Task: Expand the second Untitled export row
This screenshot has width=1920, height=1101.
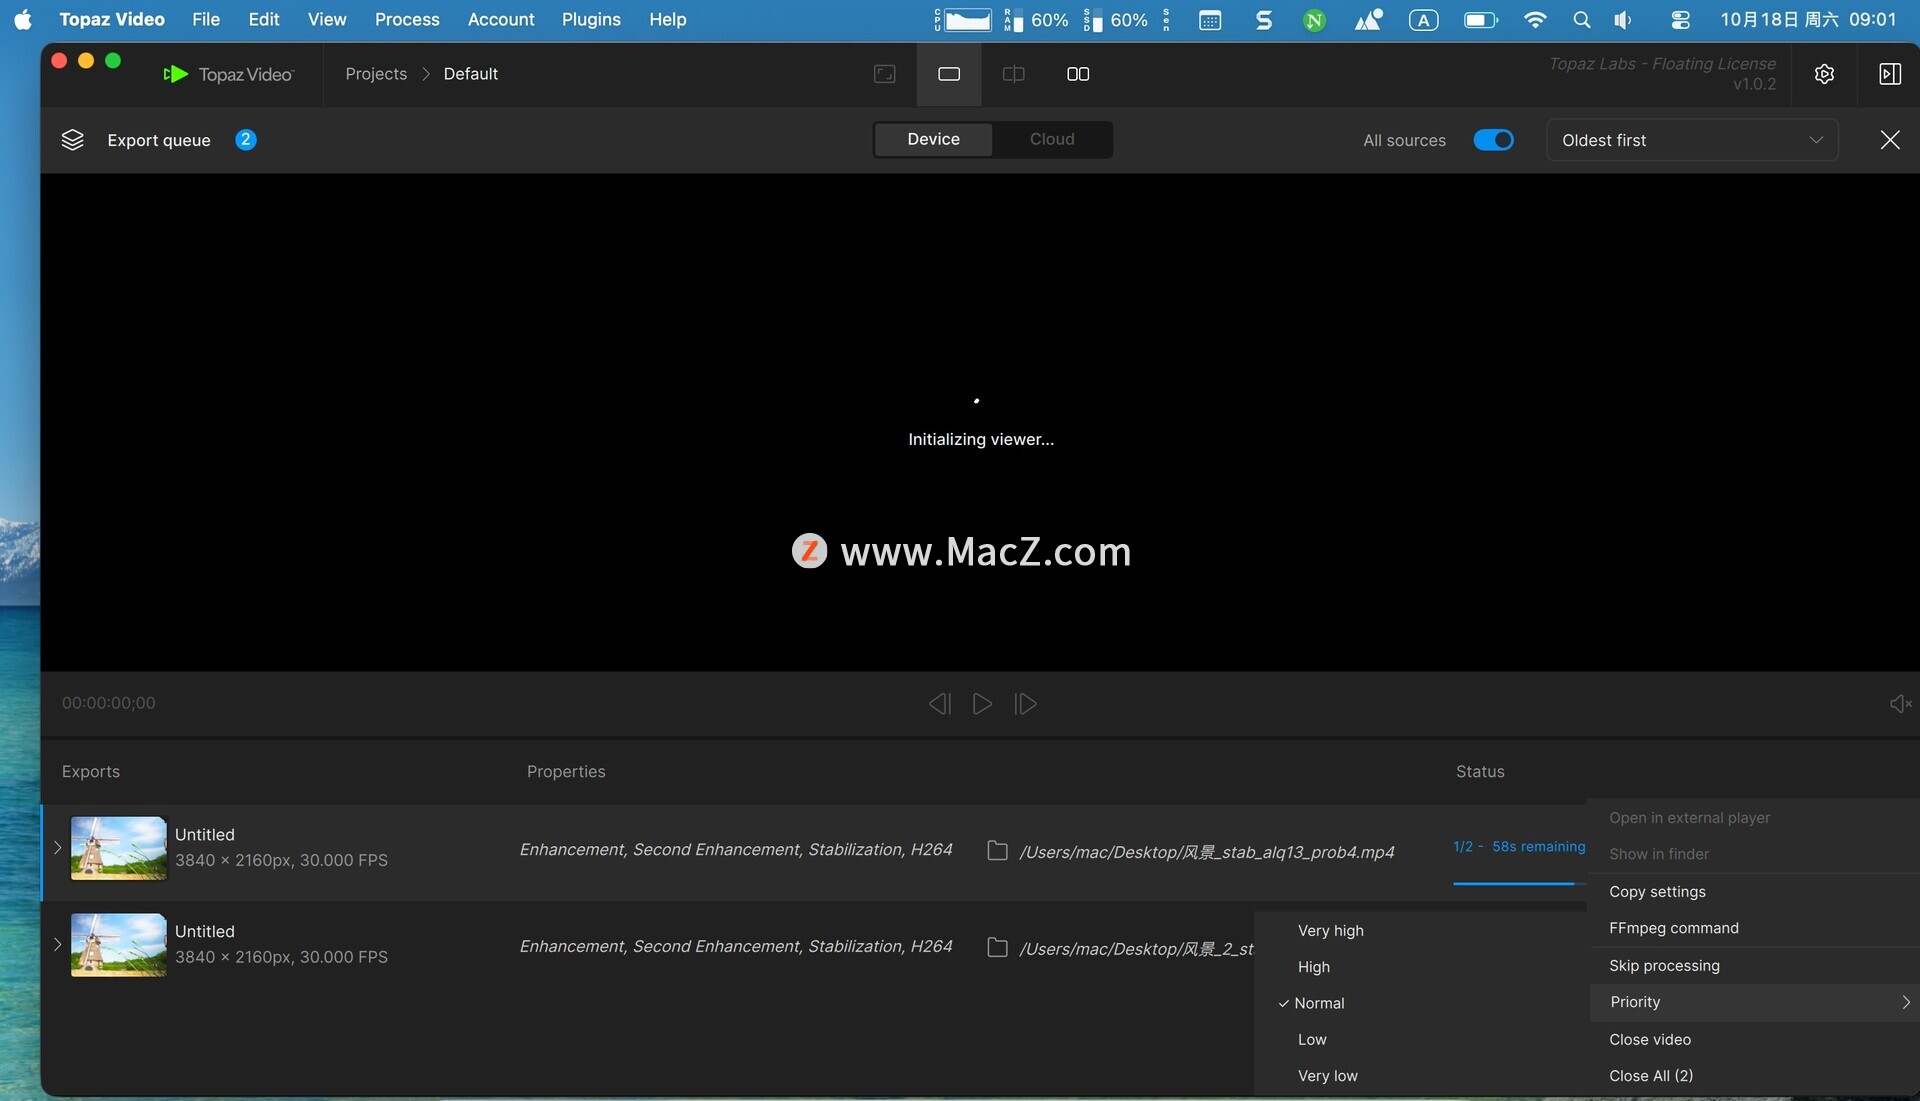Action: (x=57, y=945)
